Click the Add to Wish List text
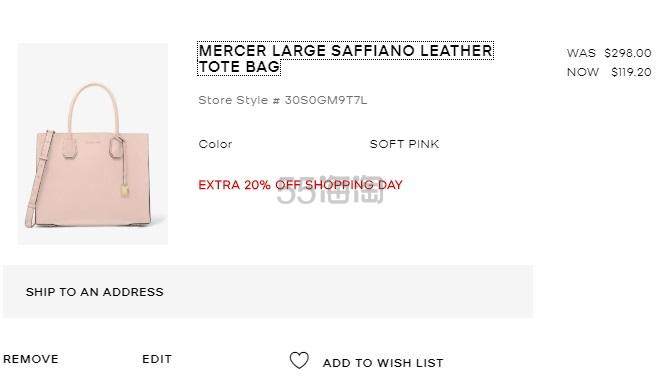 click(x=383, y=363)
